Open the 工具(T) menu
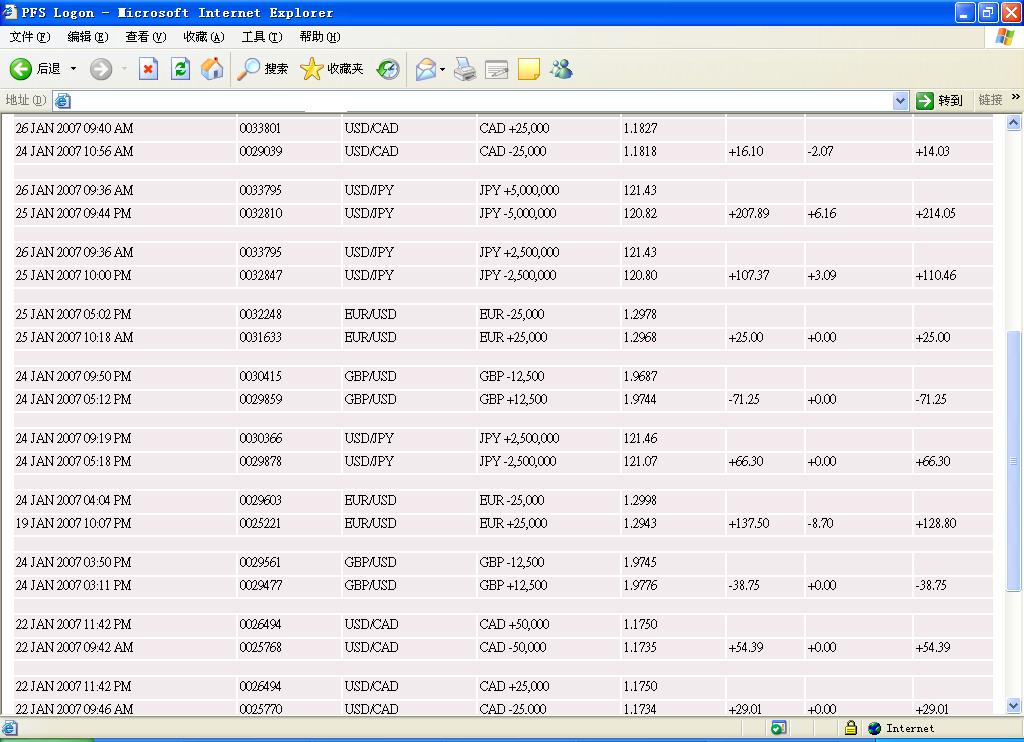This screenshot has height=742, width=1024. 261,37
